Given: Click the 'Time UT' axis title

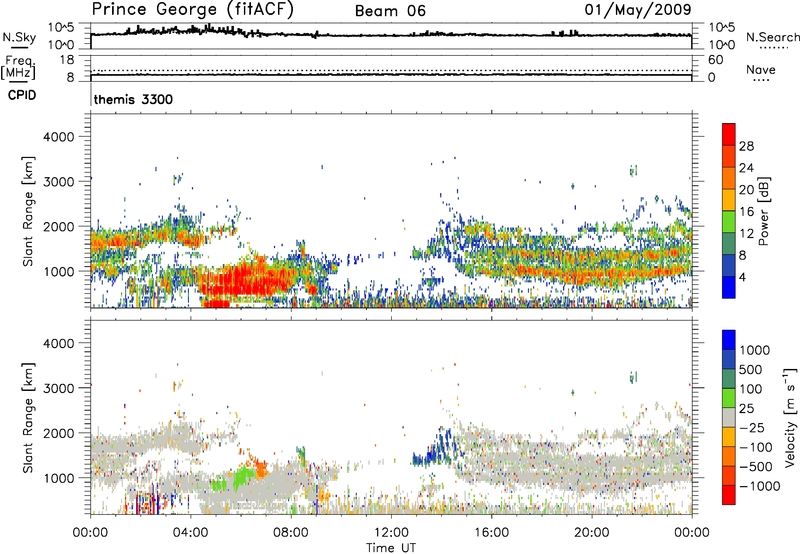Looking at the screenshot, I should tap(391, 548).
